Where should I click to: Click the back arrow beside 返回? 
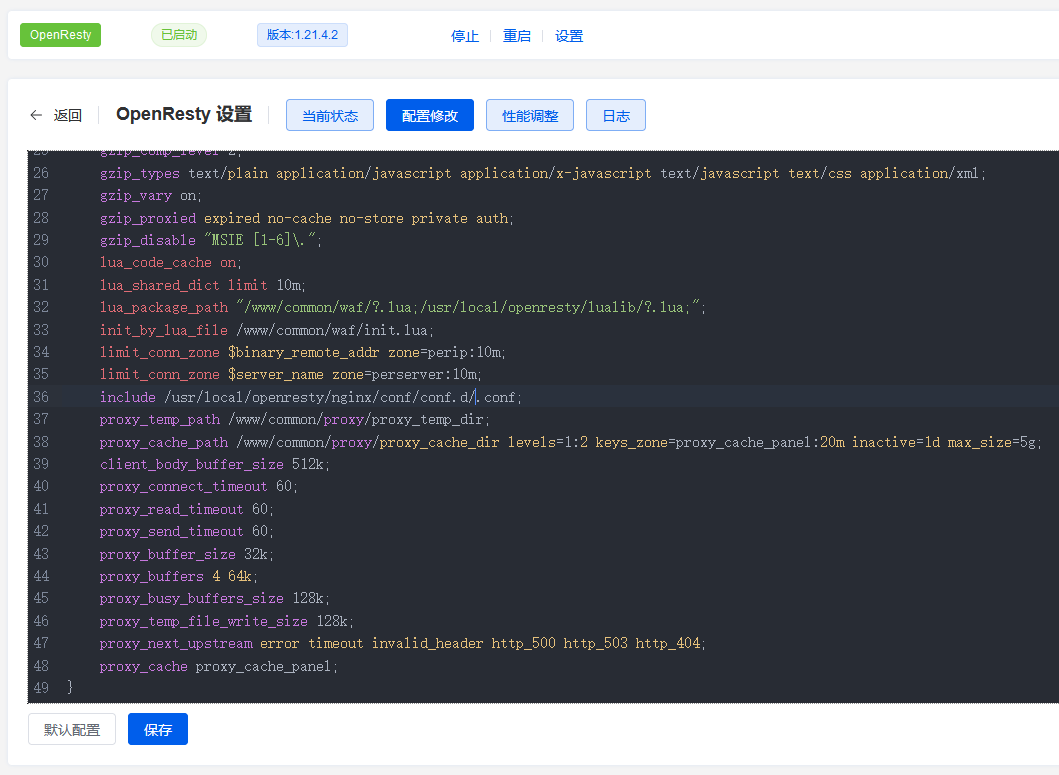click(35, 115)
